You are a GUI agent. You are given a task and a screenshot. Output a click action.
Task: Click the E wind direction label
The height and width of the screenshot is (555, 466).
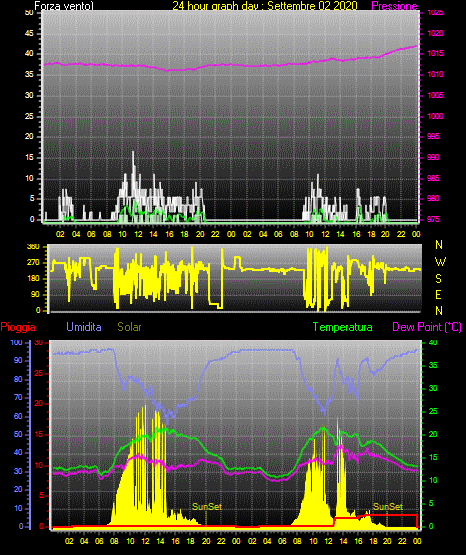click(438, 294)
